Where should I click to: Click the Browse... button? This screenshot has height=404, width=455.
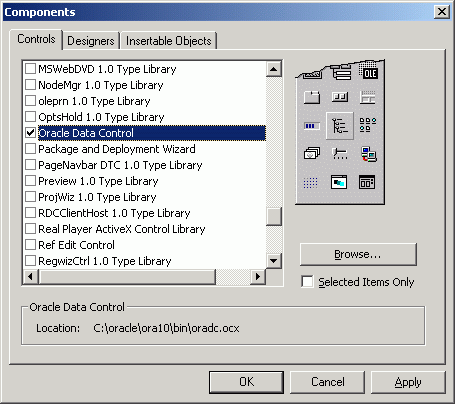click(x=358, y=254)
